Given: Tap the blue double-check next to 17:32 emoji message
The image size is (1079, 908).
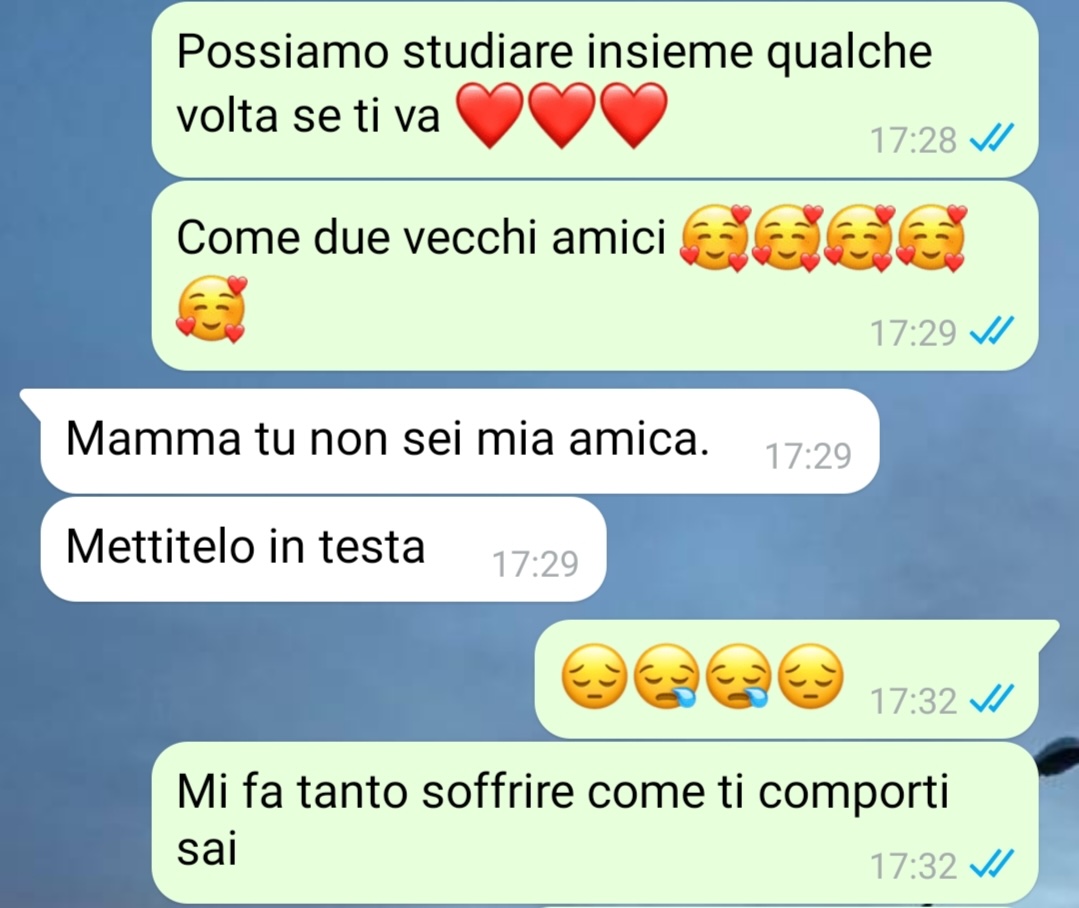Looking at the screenshot, I should click(992, 700).
